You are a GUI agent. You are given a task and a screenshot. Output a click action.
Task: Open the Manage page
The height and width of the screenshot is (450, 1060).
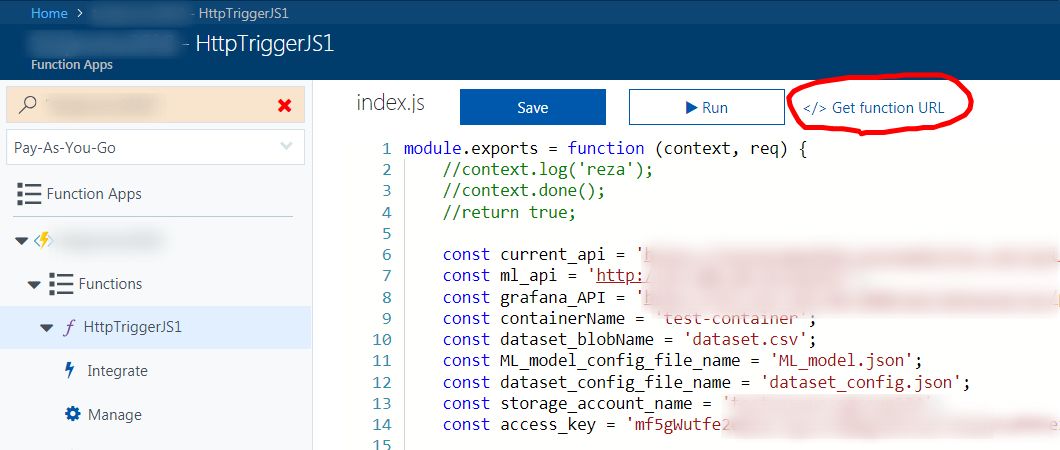point(114,414)
